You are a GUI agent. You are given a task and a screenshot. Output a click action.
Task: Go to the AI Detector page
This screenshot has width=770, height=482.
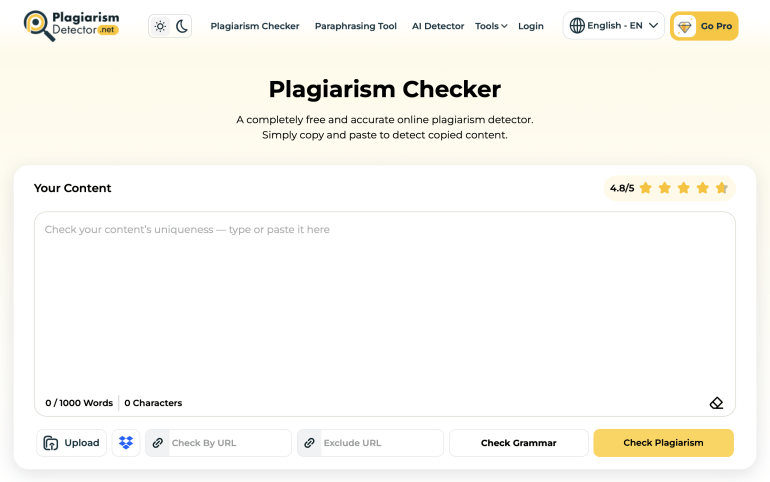coord(438,26)
